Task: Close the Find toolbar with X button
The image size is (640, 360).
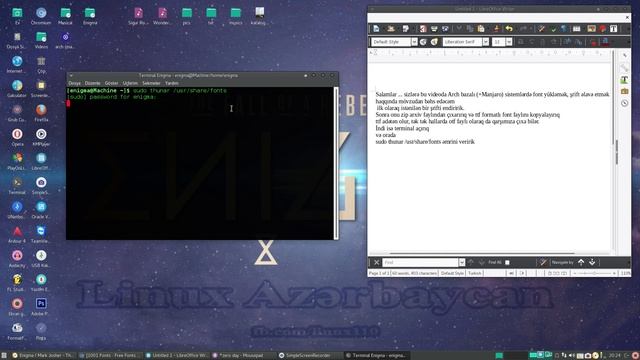Action: pyautogui.click(x=377, y=262)
